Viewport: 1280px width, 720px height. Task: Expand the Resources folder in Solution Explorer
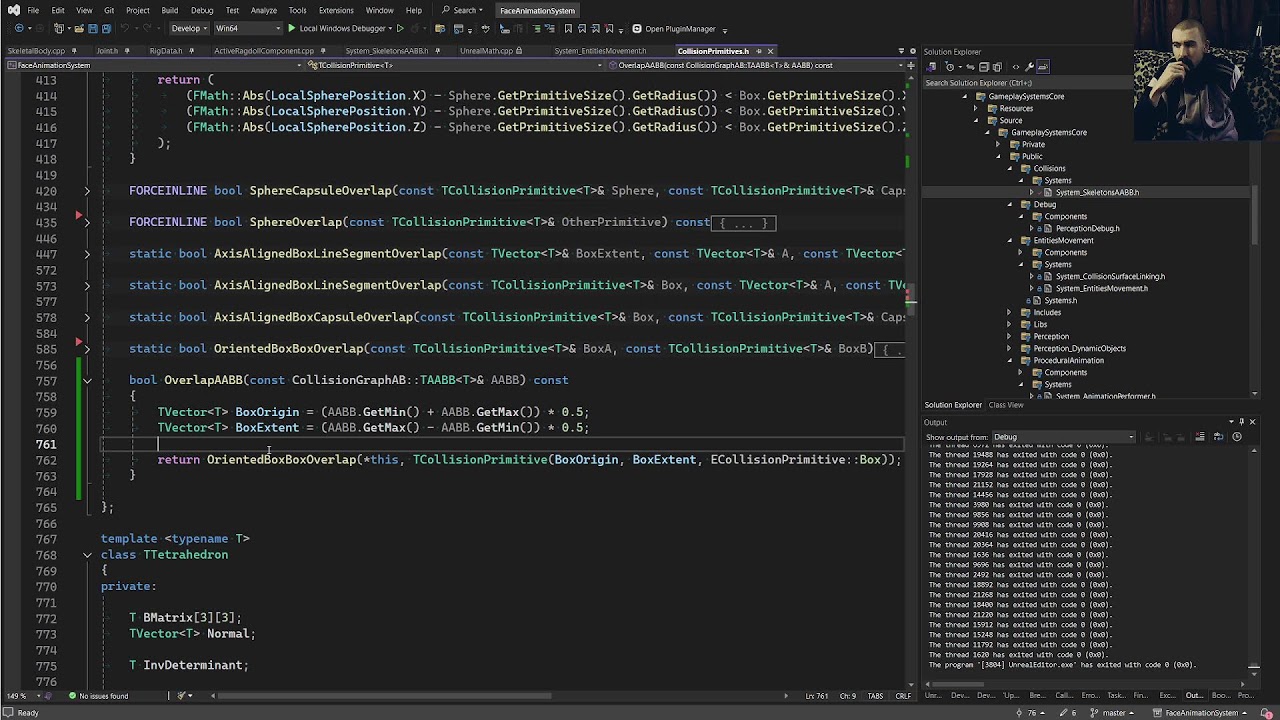click(x=977, y=108)
